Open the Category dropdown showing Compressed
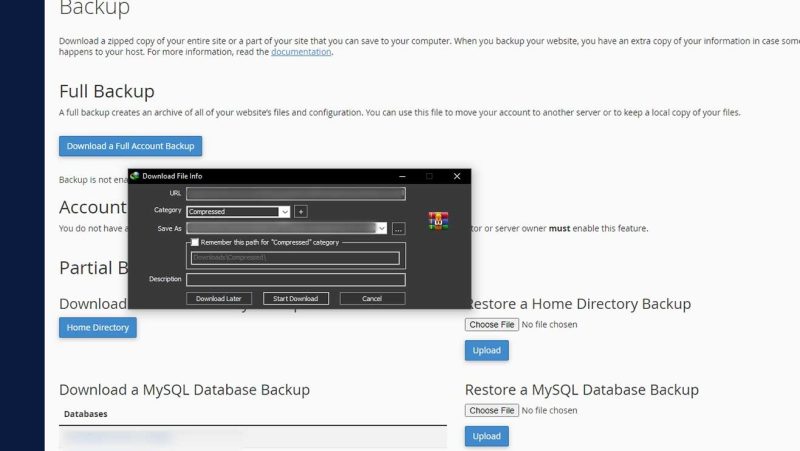 click(x=284, y=211)
